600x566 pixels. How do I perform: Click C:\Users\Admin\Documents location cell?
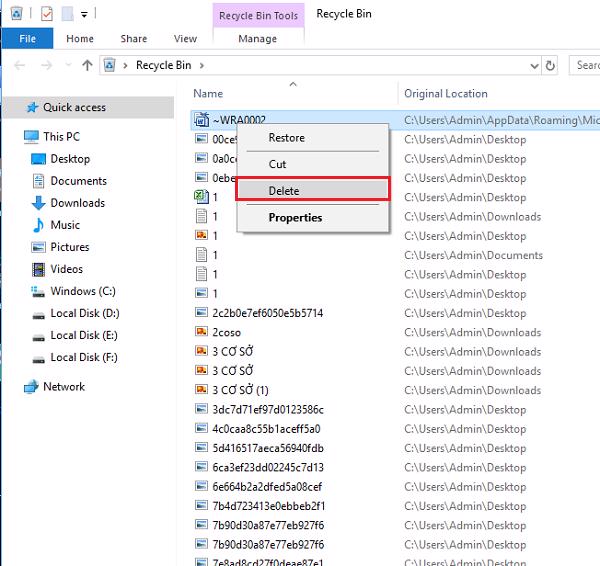pos(473,255)
